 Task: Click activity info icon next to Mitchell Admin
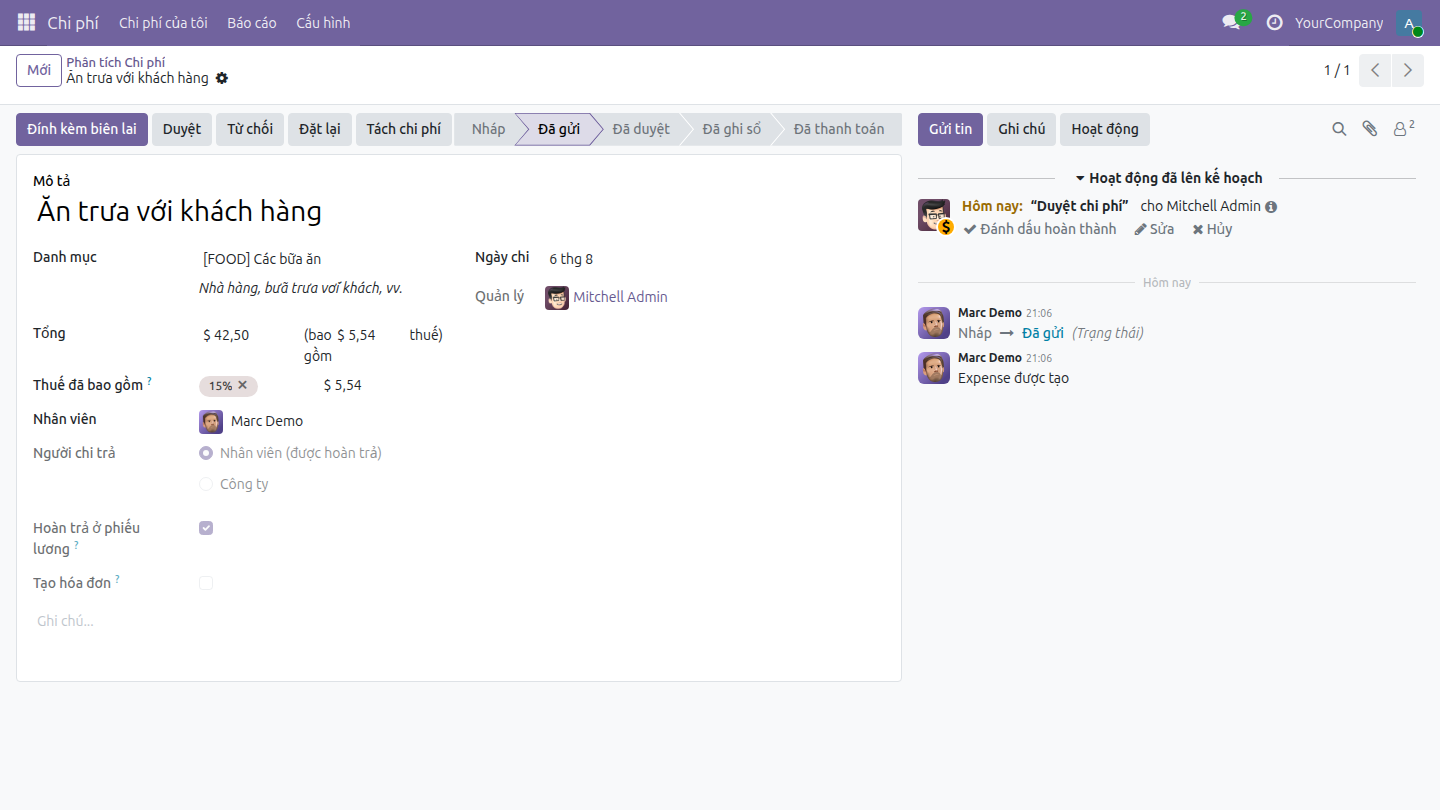tap(1271, 207)
